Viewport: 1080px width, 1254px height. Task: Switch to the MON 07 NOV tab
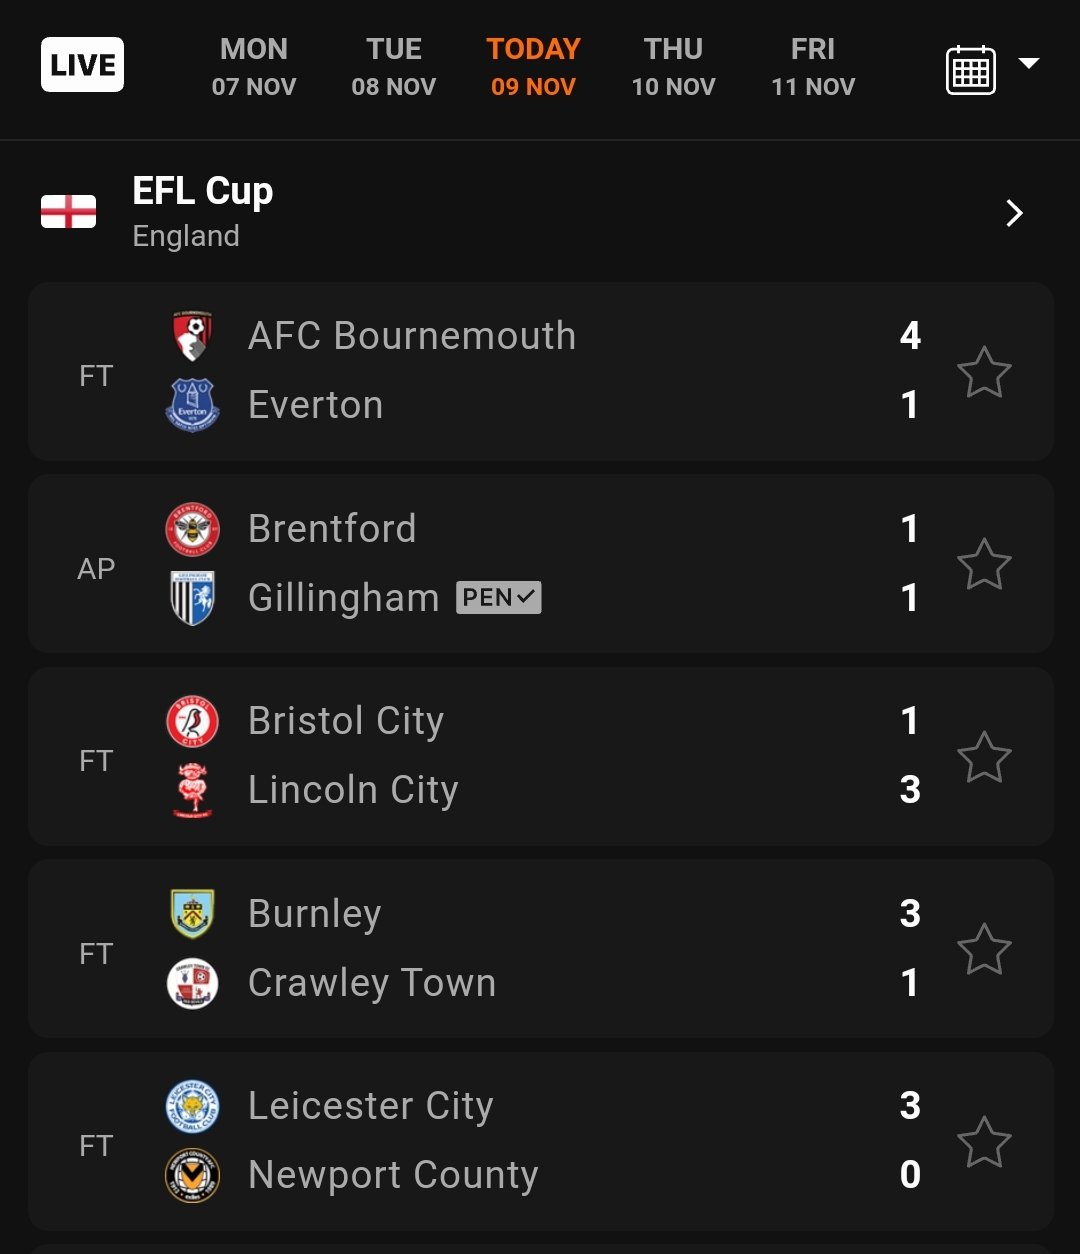pos(254,67)
